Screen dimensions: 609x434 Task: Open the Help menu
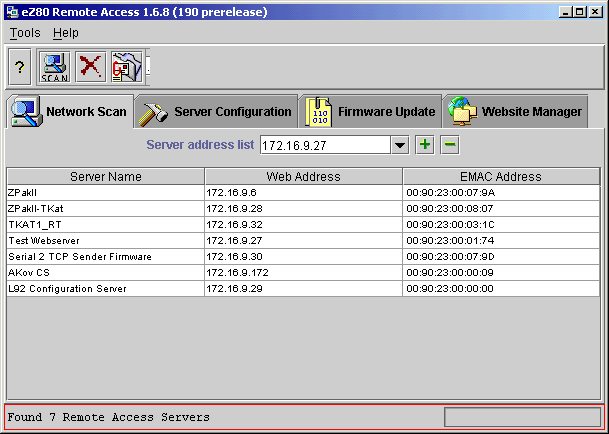coord(66,33)
